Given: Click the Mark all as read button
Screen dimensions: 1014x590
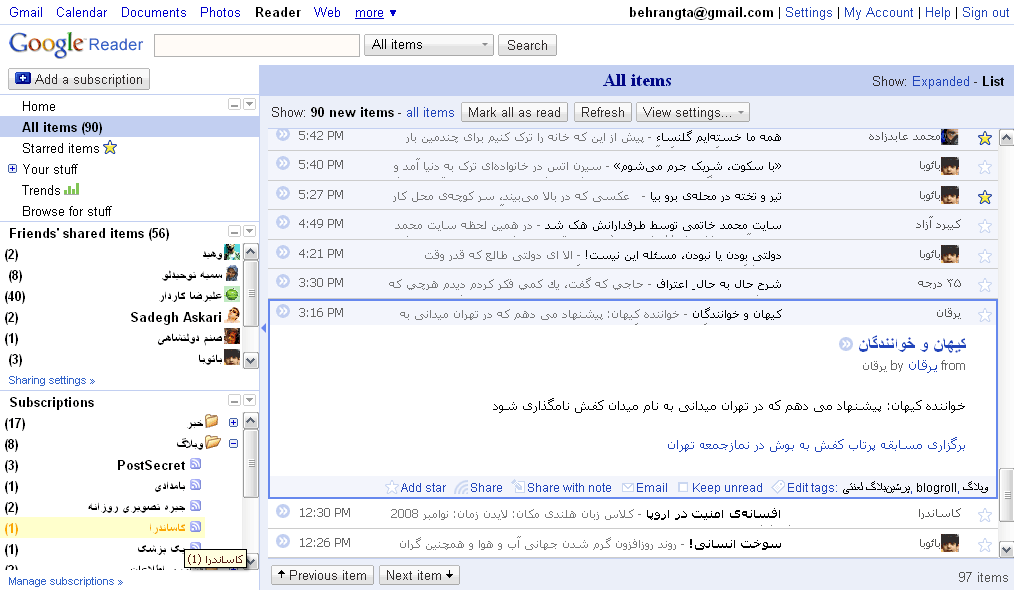Looking at the screenshot, I should (514, 112).
